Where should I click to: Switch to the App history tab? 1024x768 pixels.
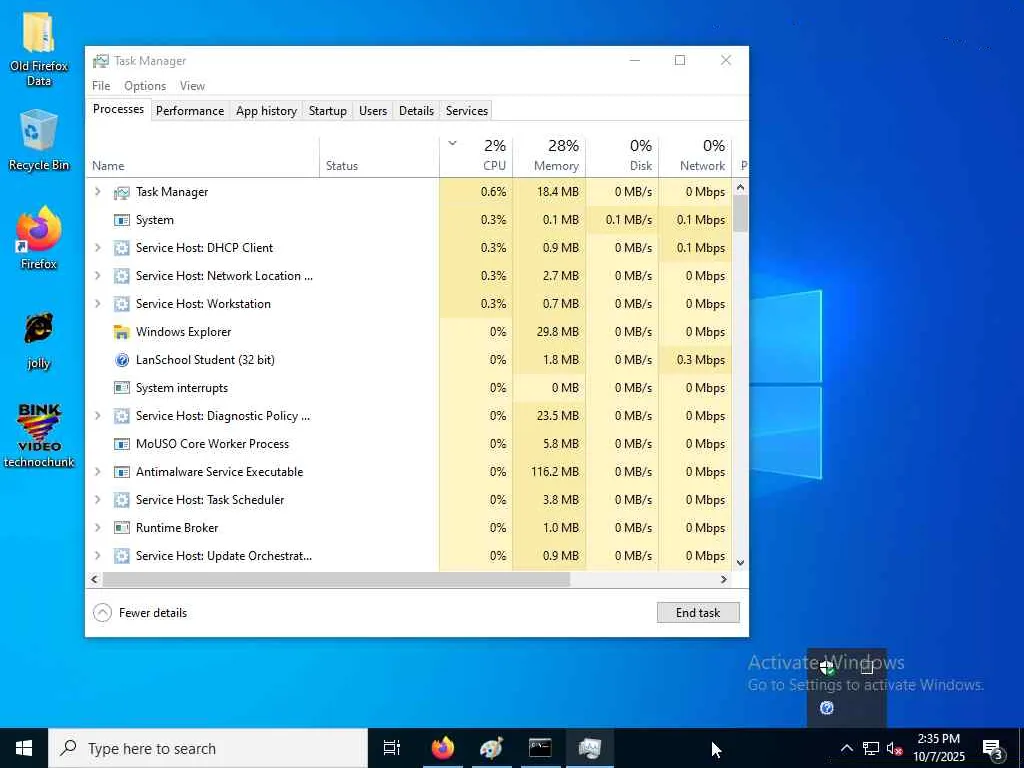click(266, 111)
